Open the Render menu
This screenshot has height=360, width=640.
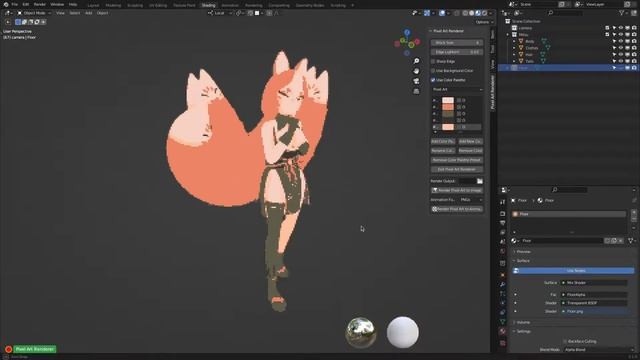[x=40, y=4]
